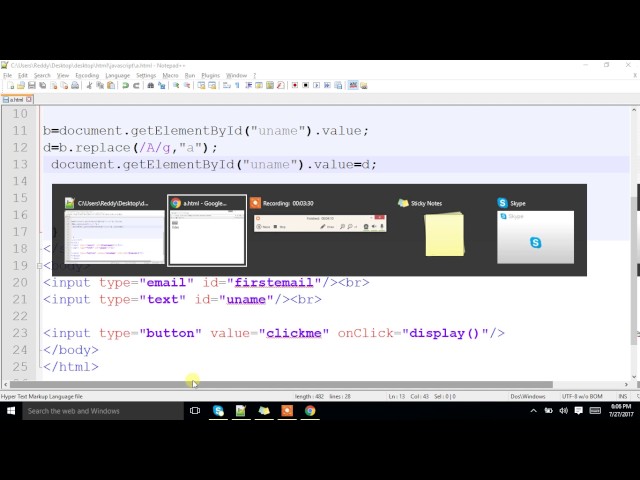The width and height of the screenshot is (640, 480).
Task: Click the New file toolbar icon
Action: [x=6, y=86]
